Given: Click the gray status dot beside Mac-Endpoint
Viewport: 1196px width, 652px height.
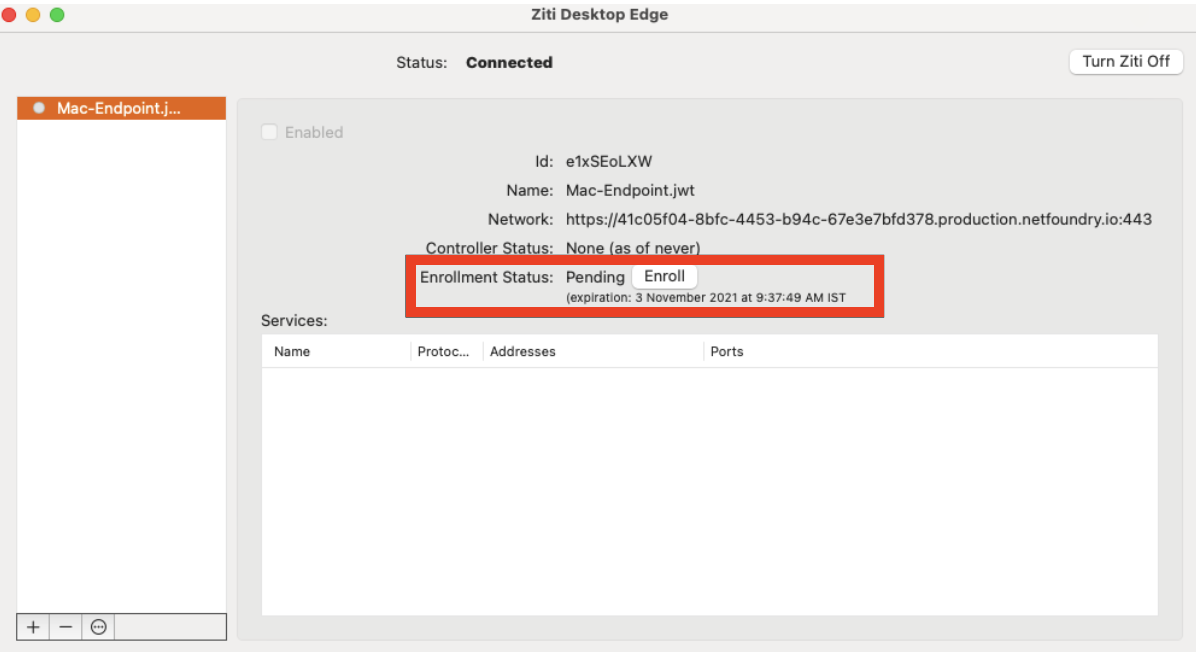Looking at the screenshot, I should click(x=38, y=109).
